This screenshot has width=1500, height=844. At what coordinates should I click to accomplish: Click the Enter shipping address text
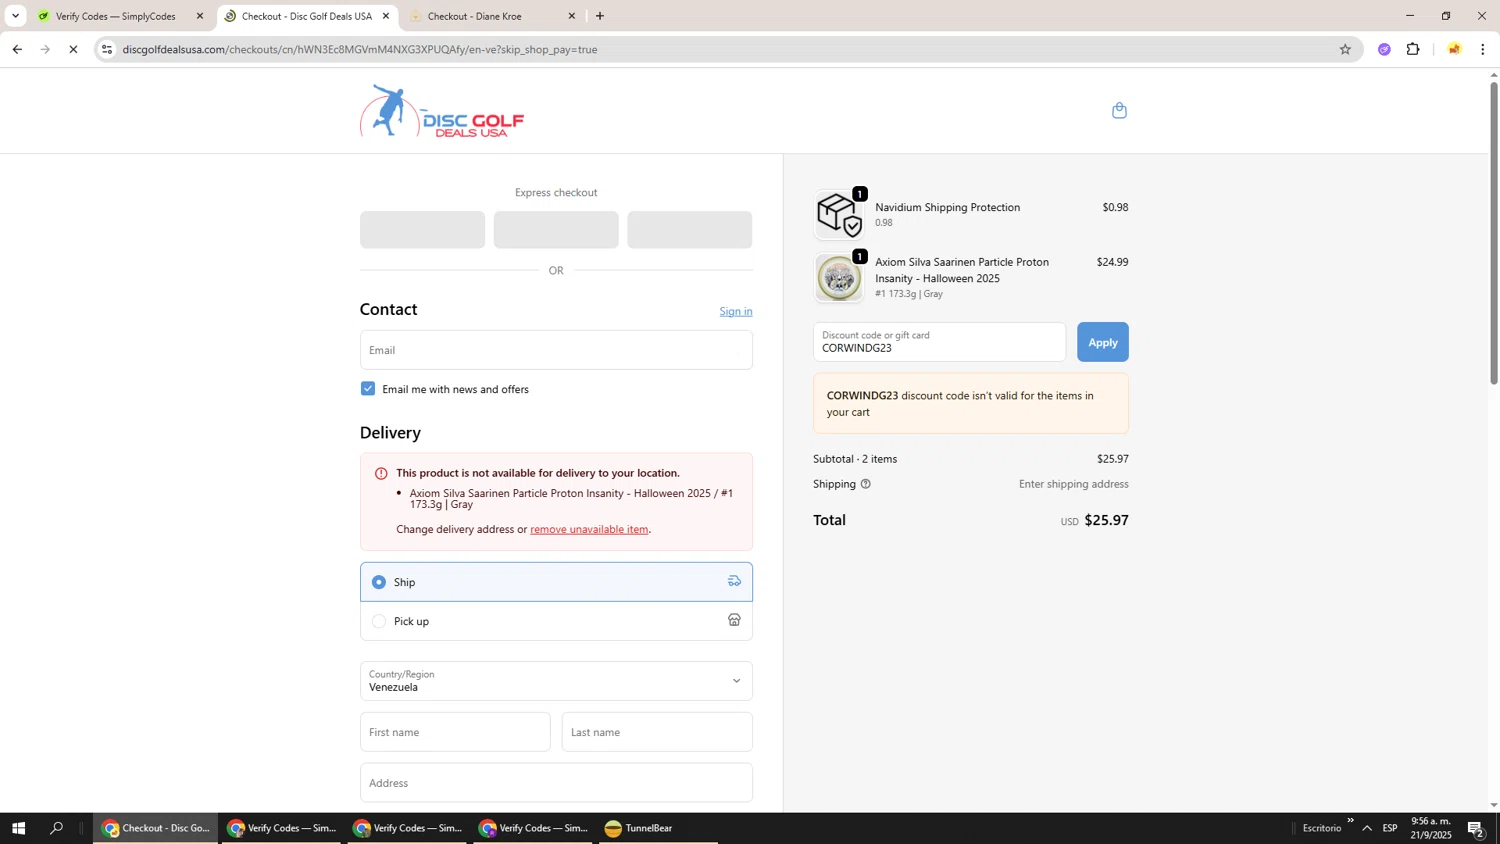click(x=1074, y=484)
